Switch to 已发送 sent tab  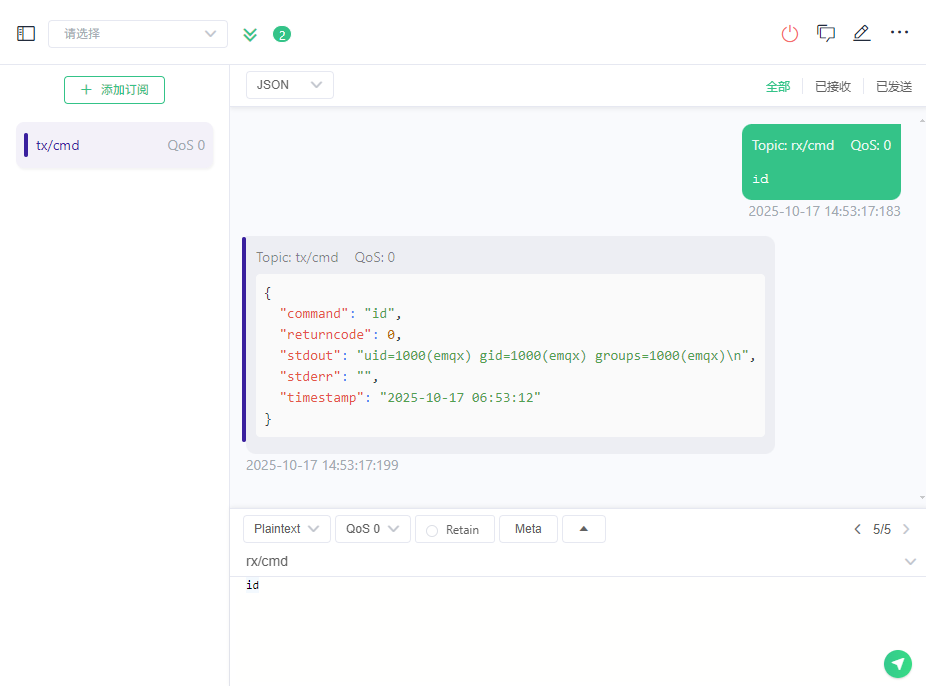894,87
